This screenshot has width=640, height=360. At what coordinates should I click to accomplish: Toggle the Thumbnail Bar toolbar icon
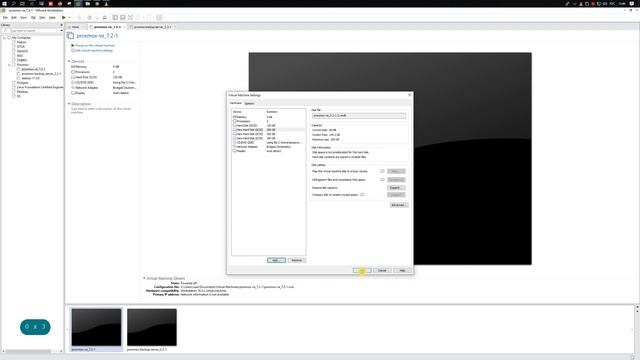tap(122, 18)
